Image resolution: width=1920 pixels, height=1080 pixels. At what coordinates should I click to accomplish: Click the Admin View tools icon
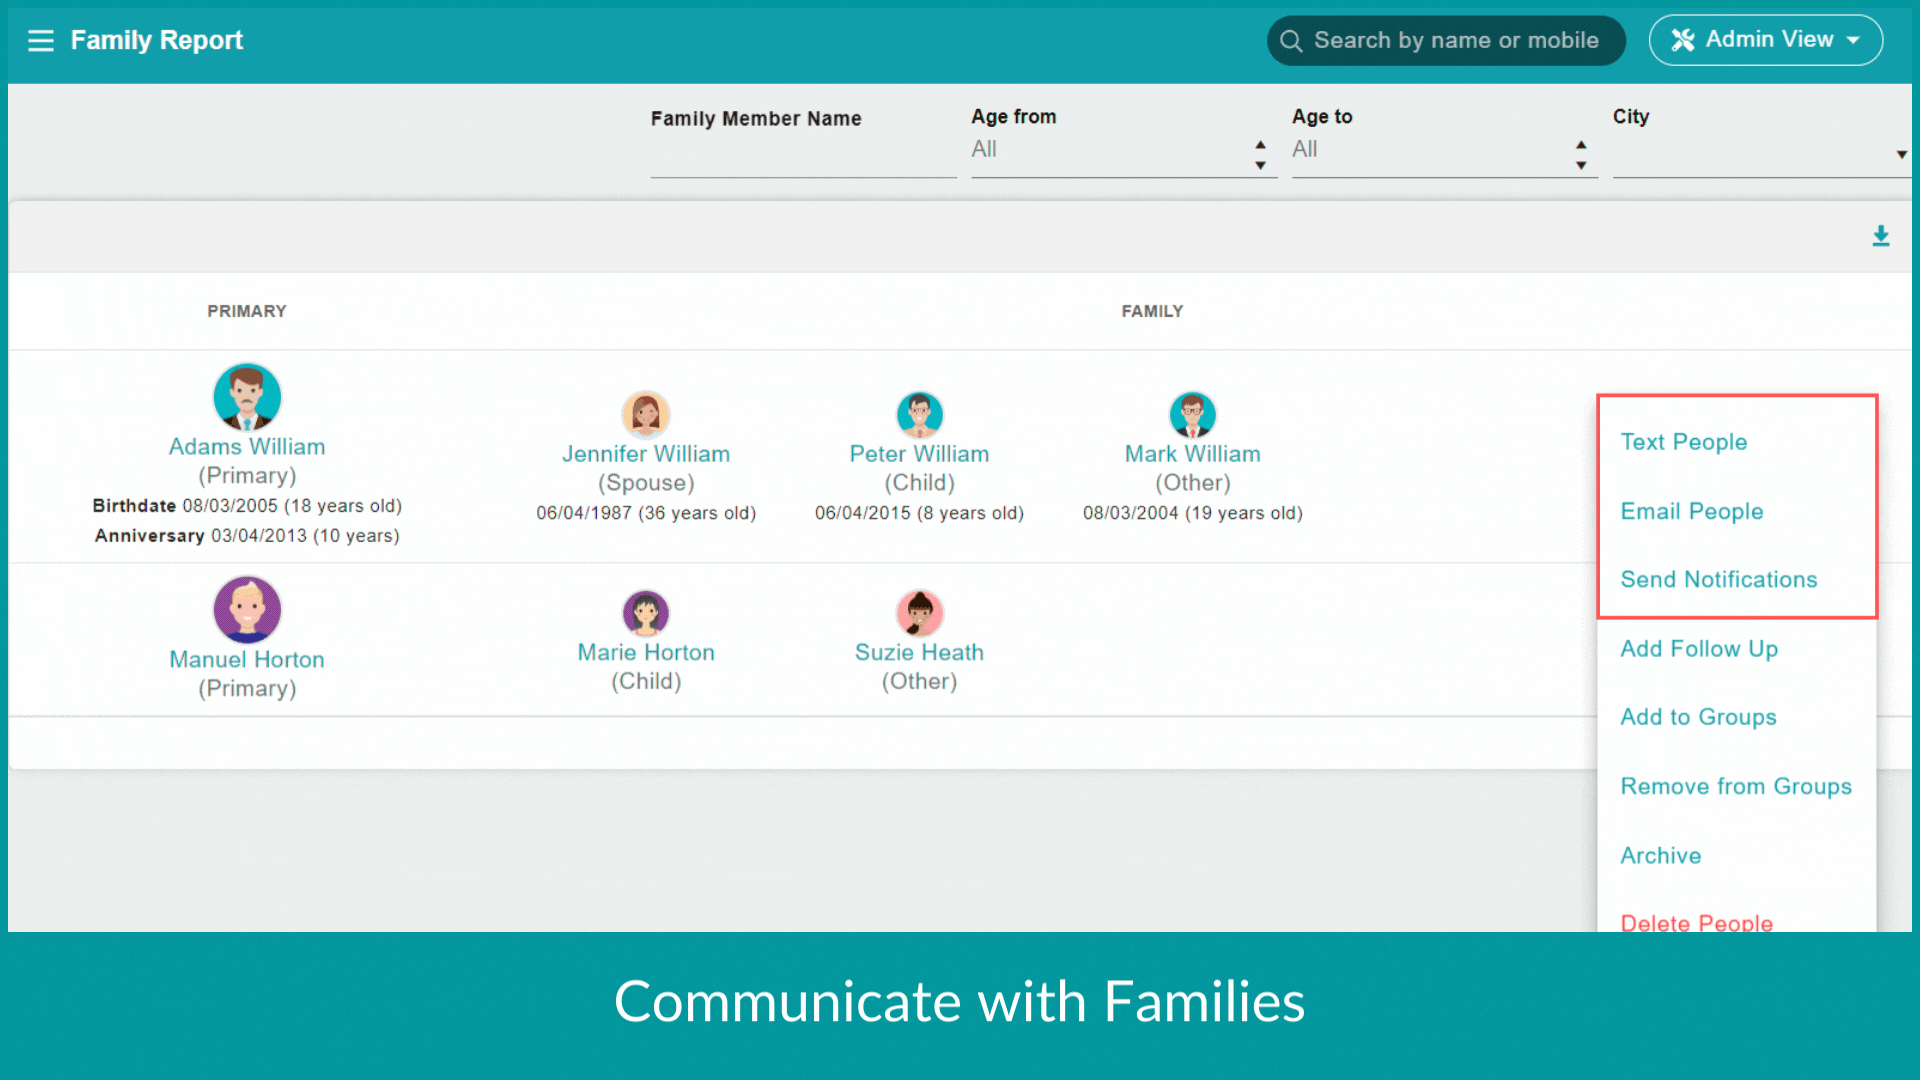click(1683, 40)
